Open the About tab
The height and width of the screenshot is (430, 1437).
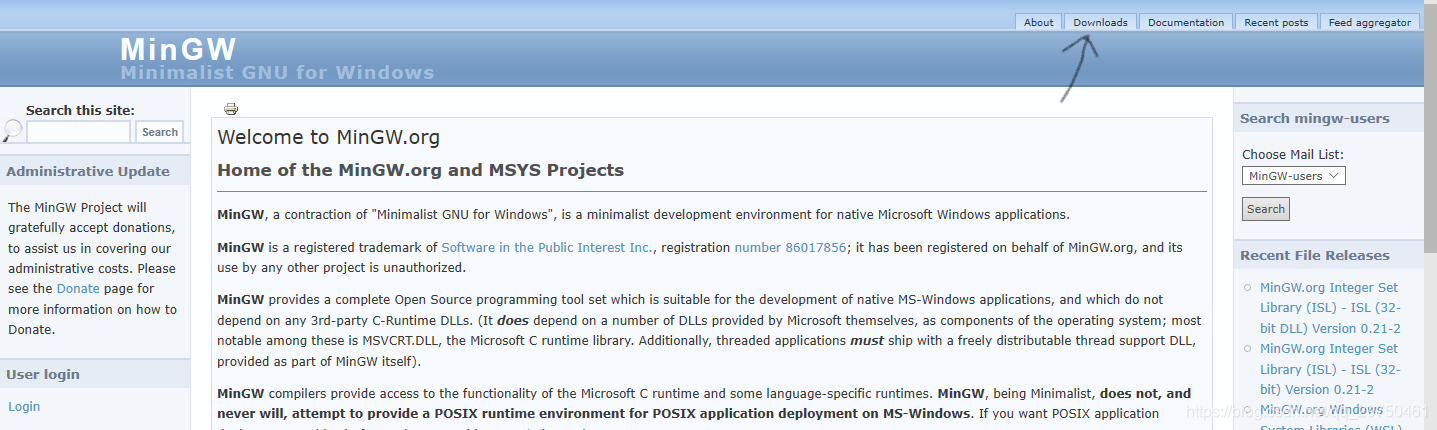point(1038,22)
